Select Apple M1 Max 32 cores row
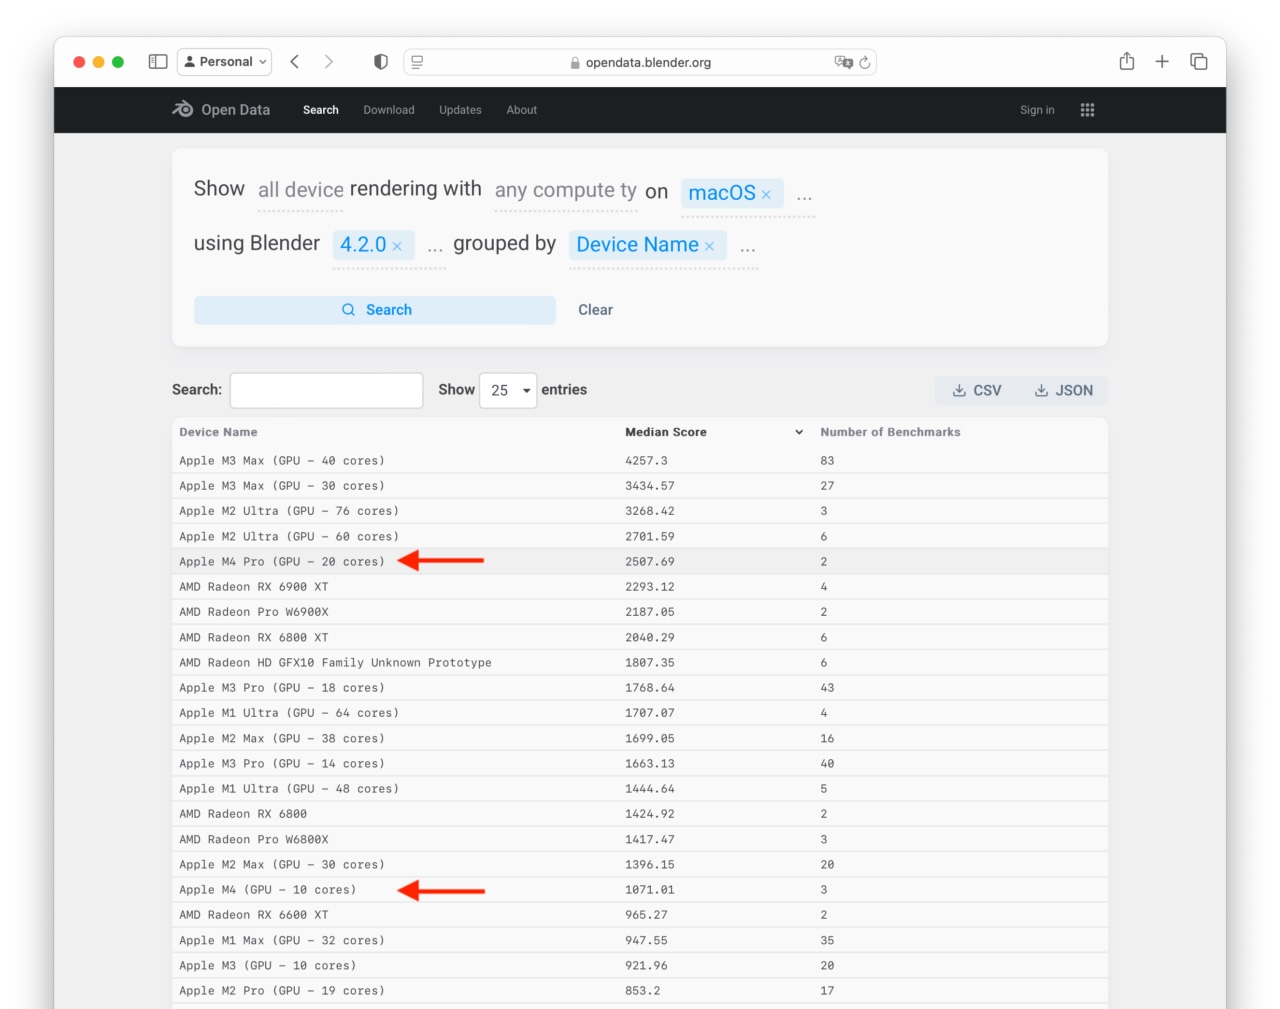This screenshot has width=1280, height=1009. coord(640,941)
